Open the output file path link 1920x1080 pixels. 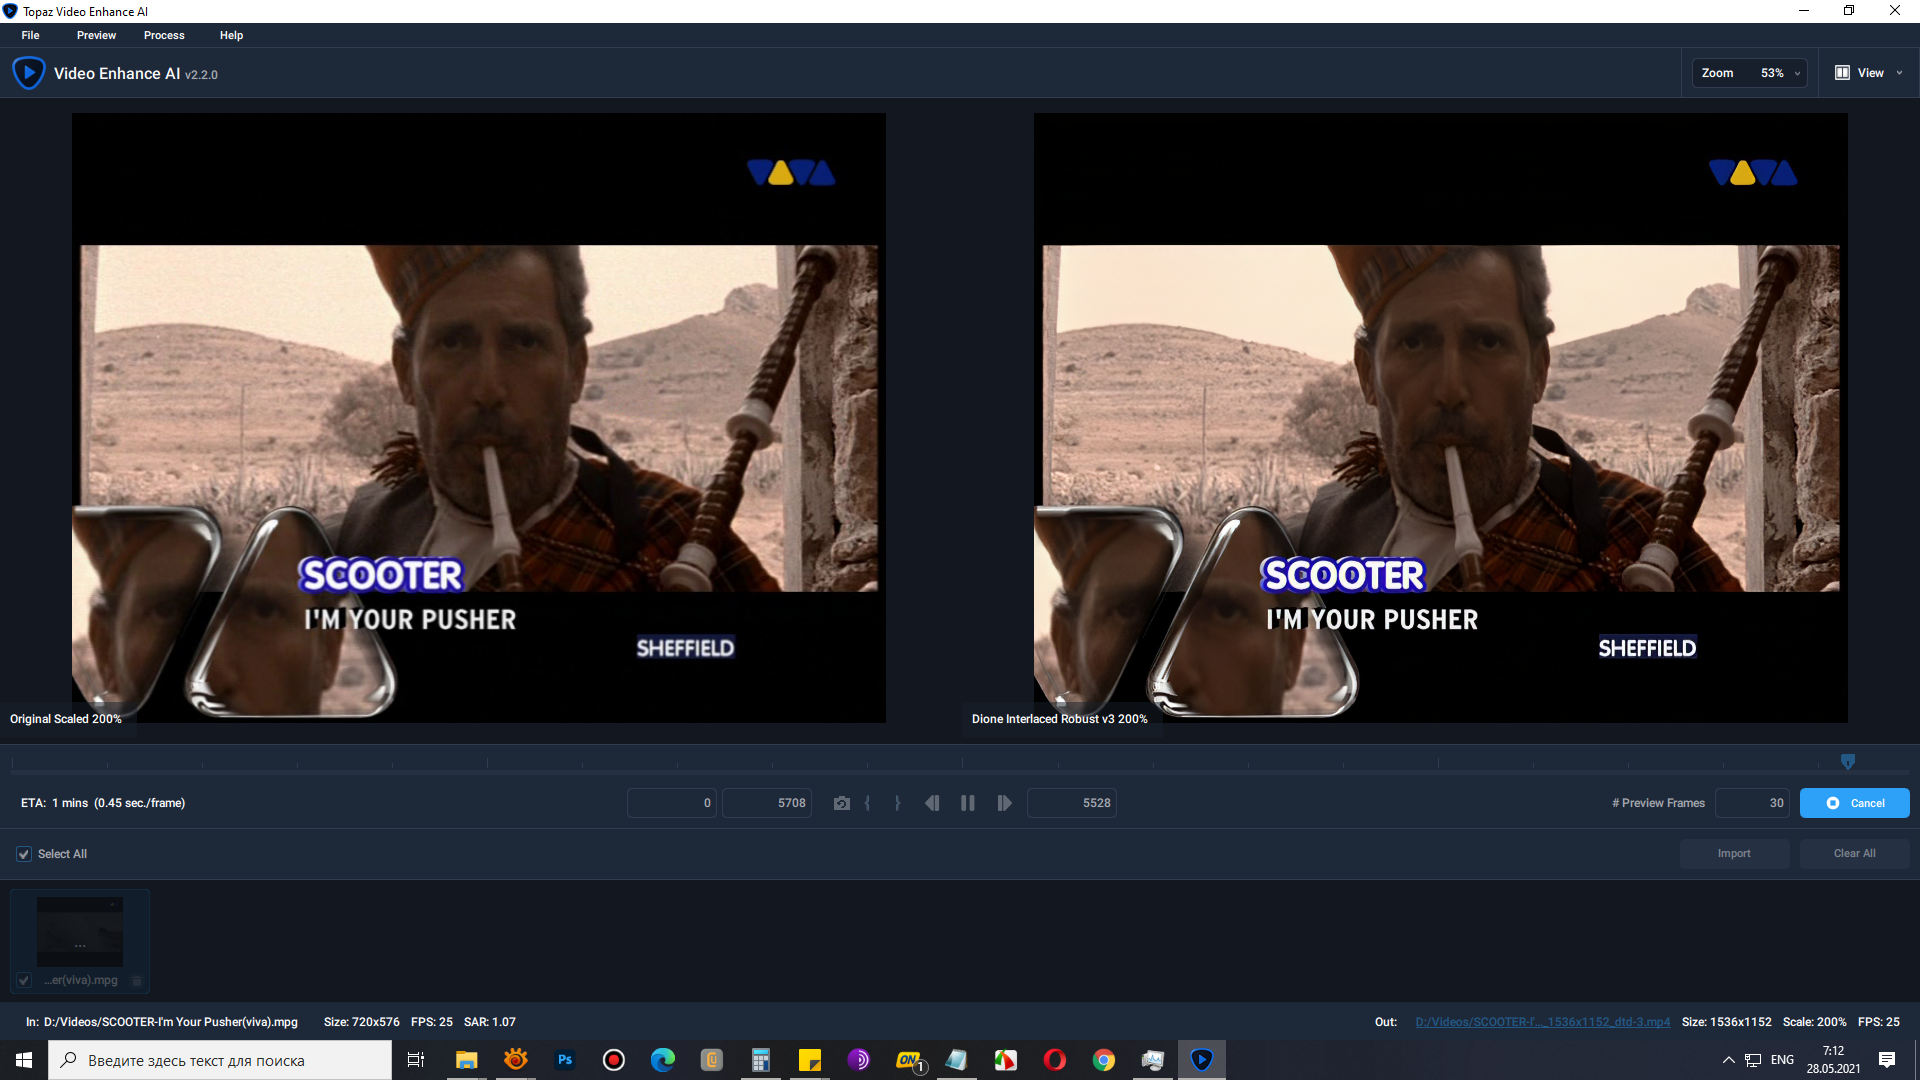point(1542,1022)
